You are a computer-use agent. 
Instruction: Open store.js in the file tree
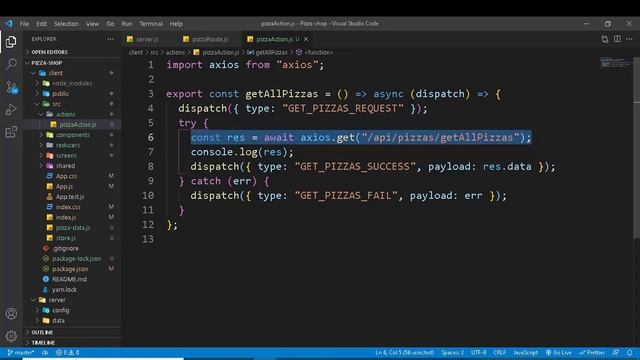pos(66,238)
